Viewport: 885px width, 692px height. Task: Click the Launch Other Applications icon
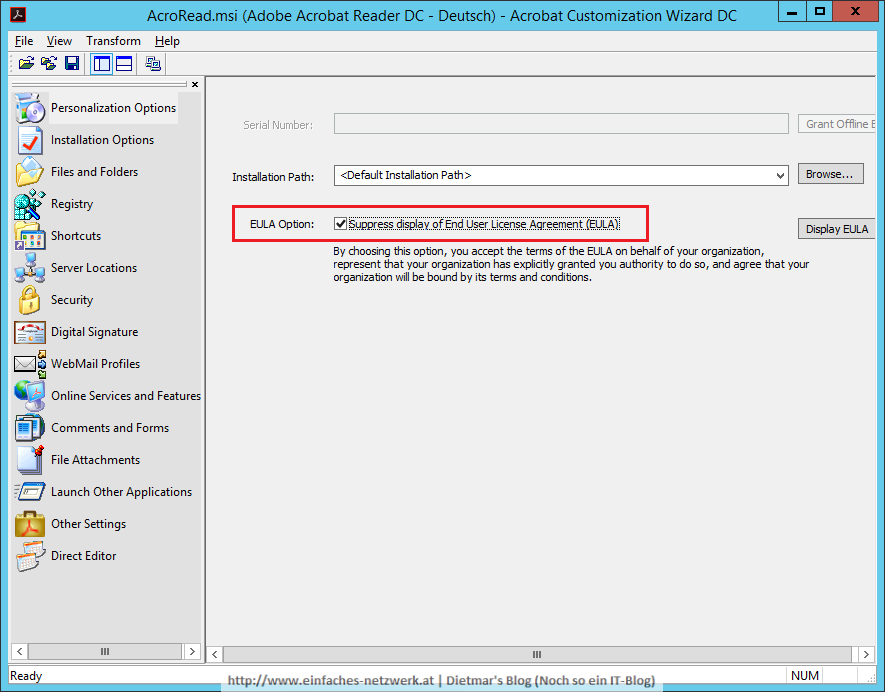[x=30, y=492]
